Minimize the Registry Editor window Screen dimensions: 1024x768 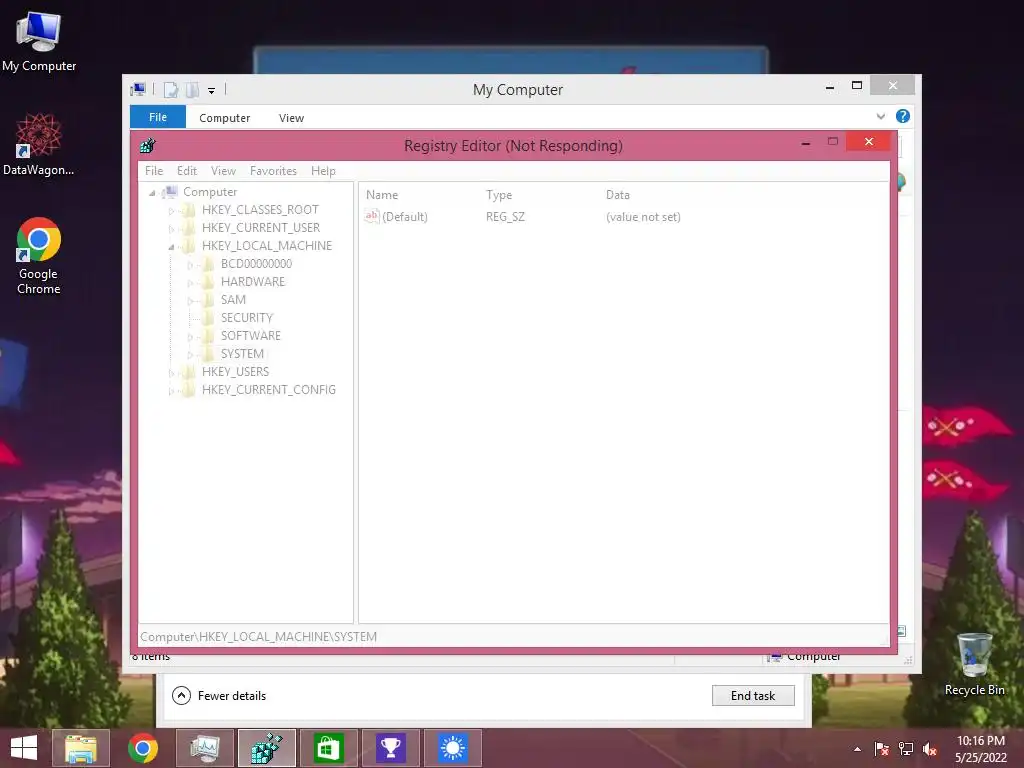(806, 142)
